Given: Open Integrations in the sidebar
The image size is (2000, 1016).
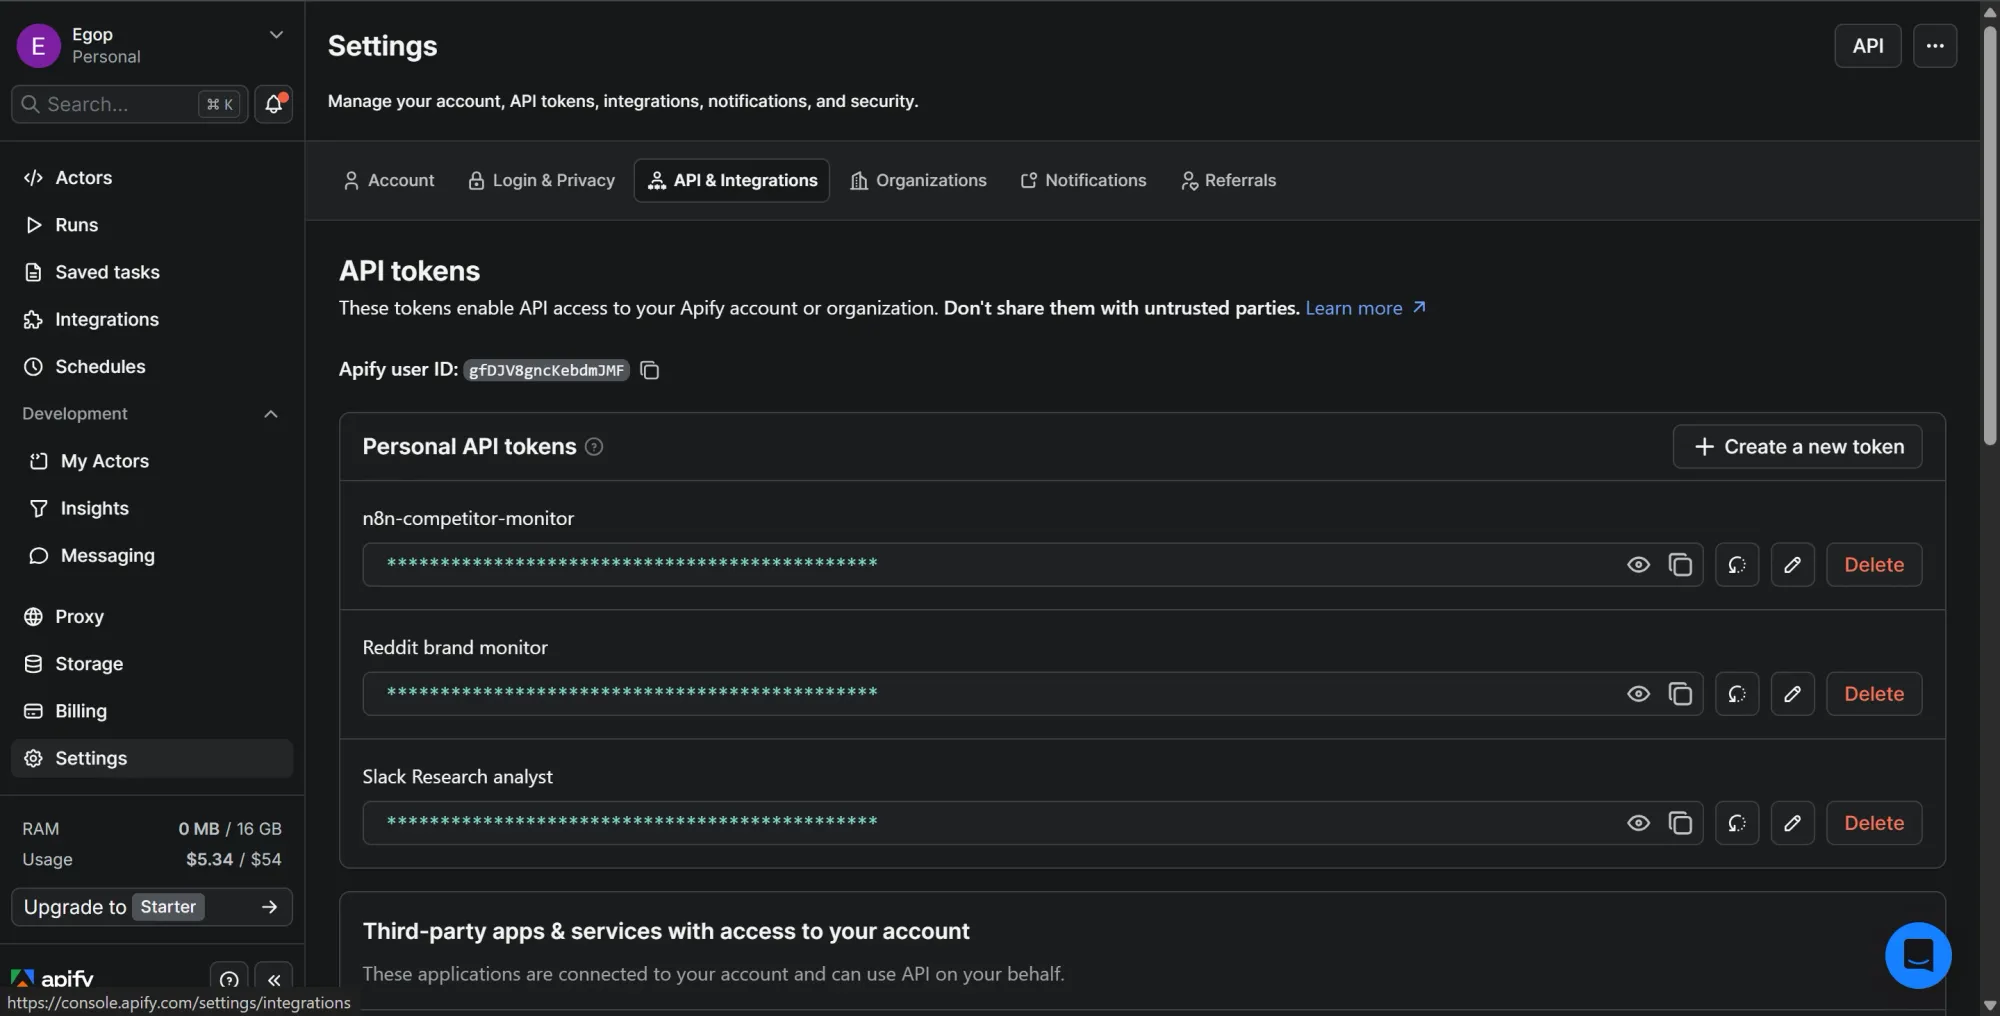Looking at the screenshot, I should 152,319.
